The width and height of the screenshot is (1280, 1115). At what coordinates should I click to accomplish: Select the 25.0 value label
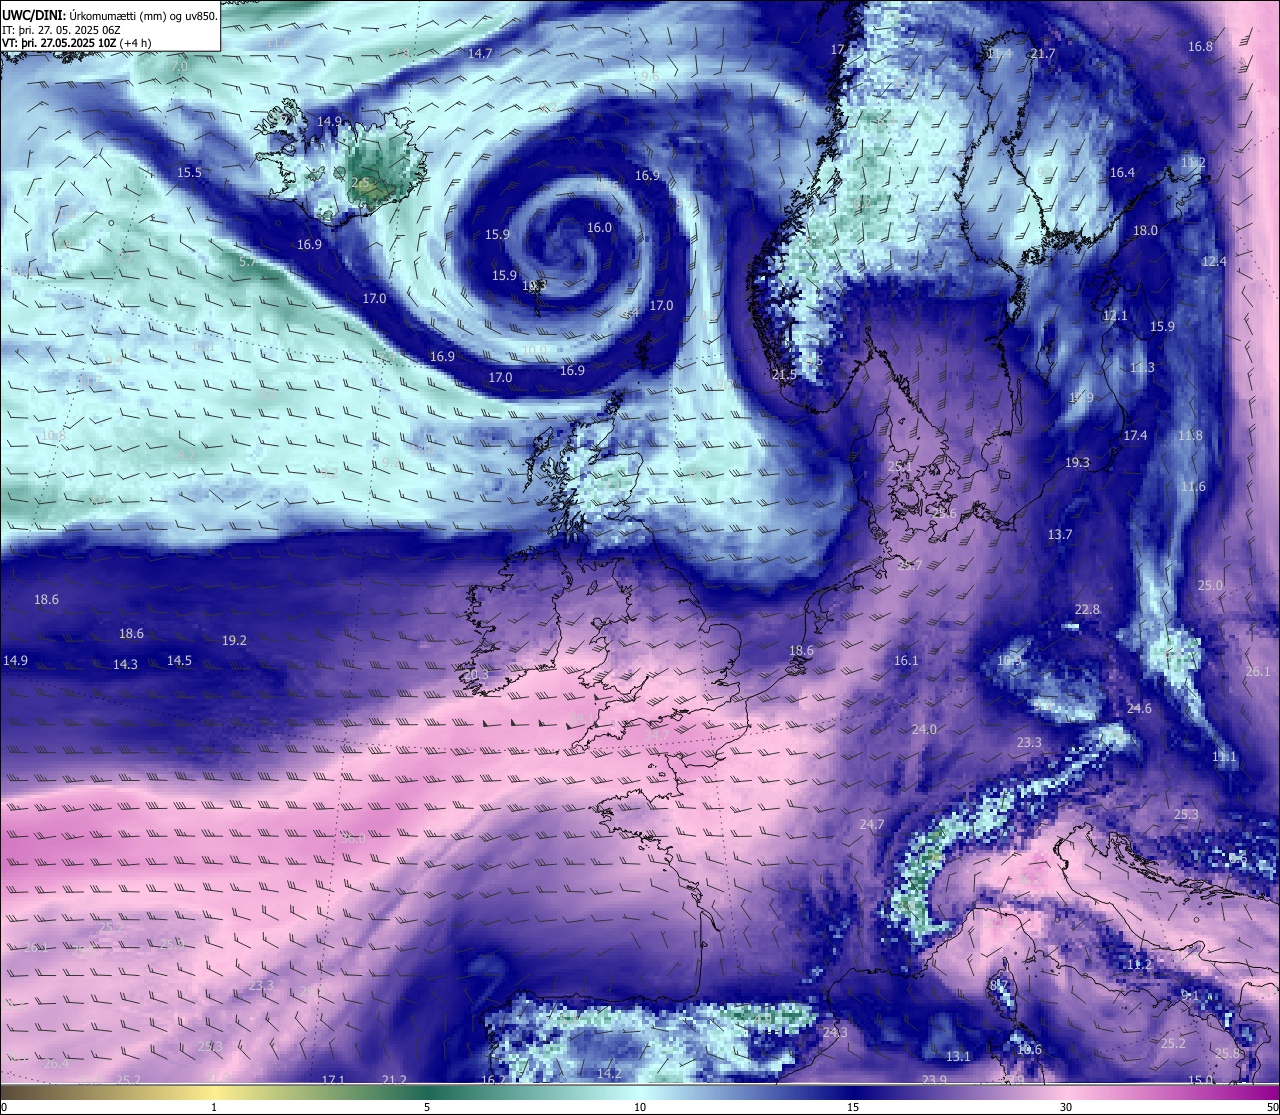pos(1210,586)
